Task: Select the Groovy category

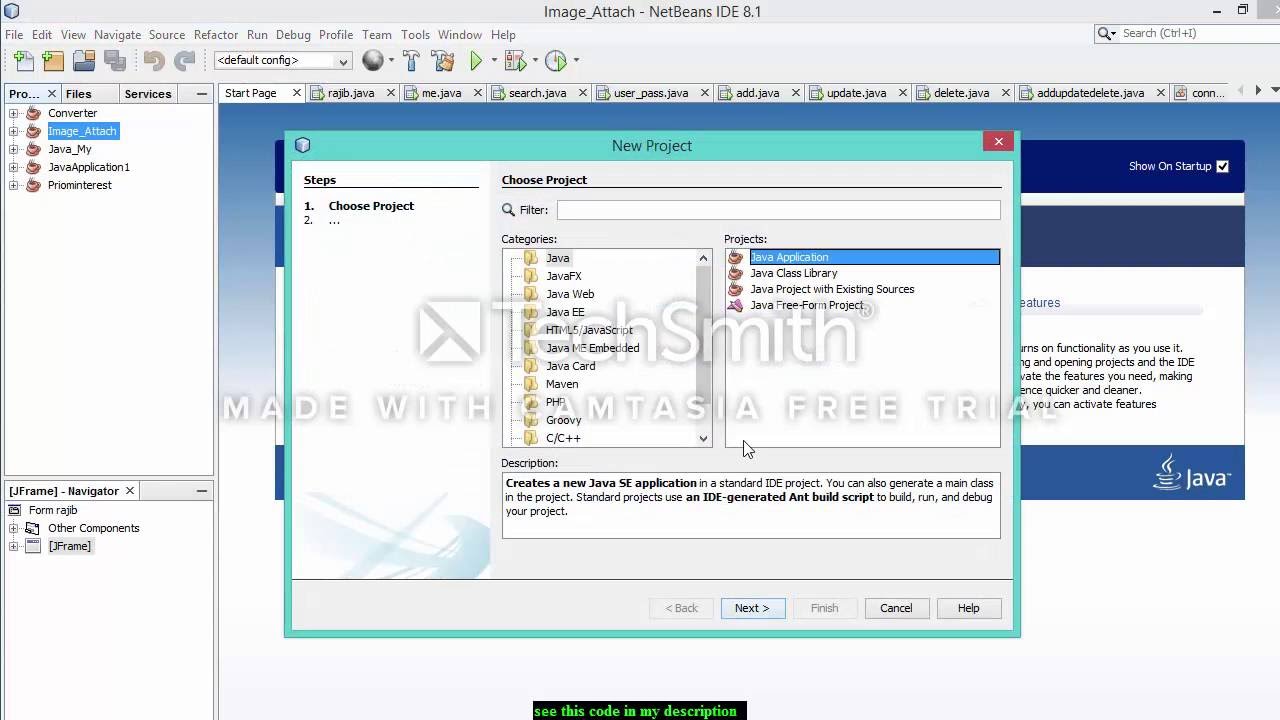Action: 563,420
